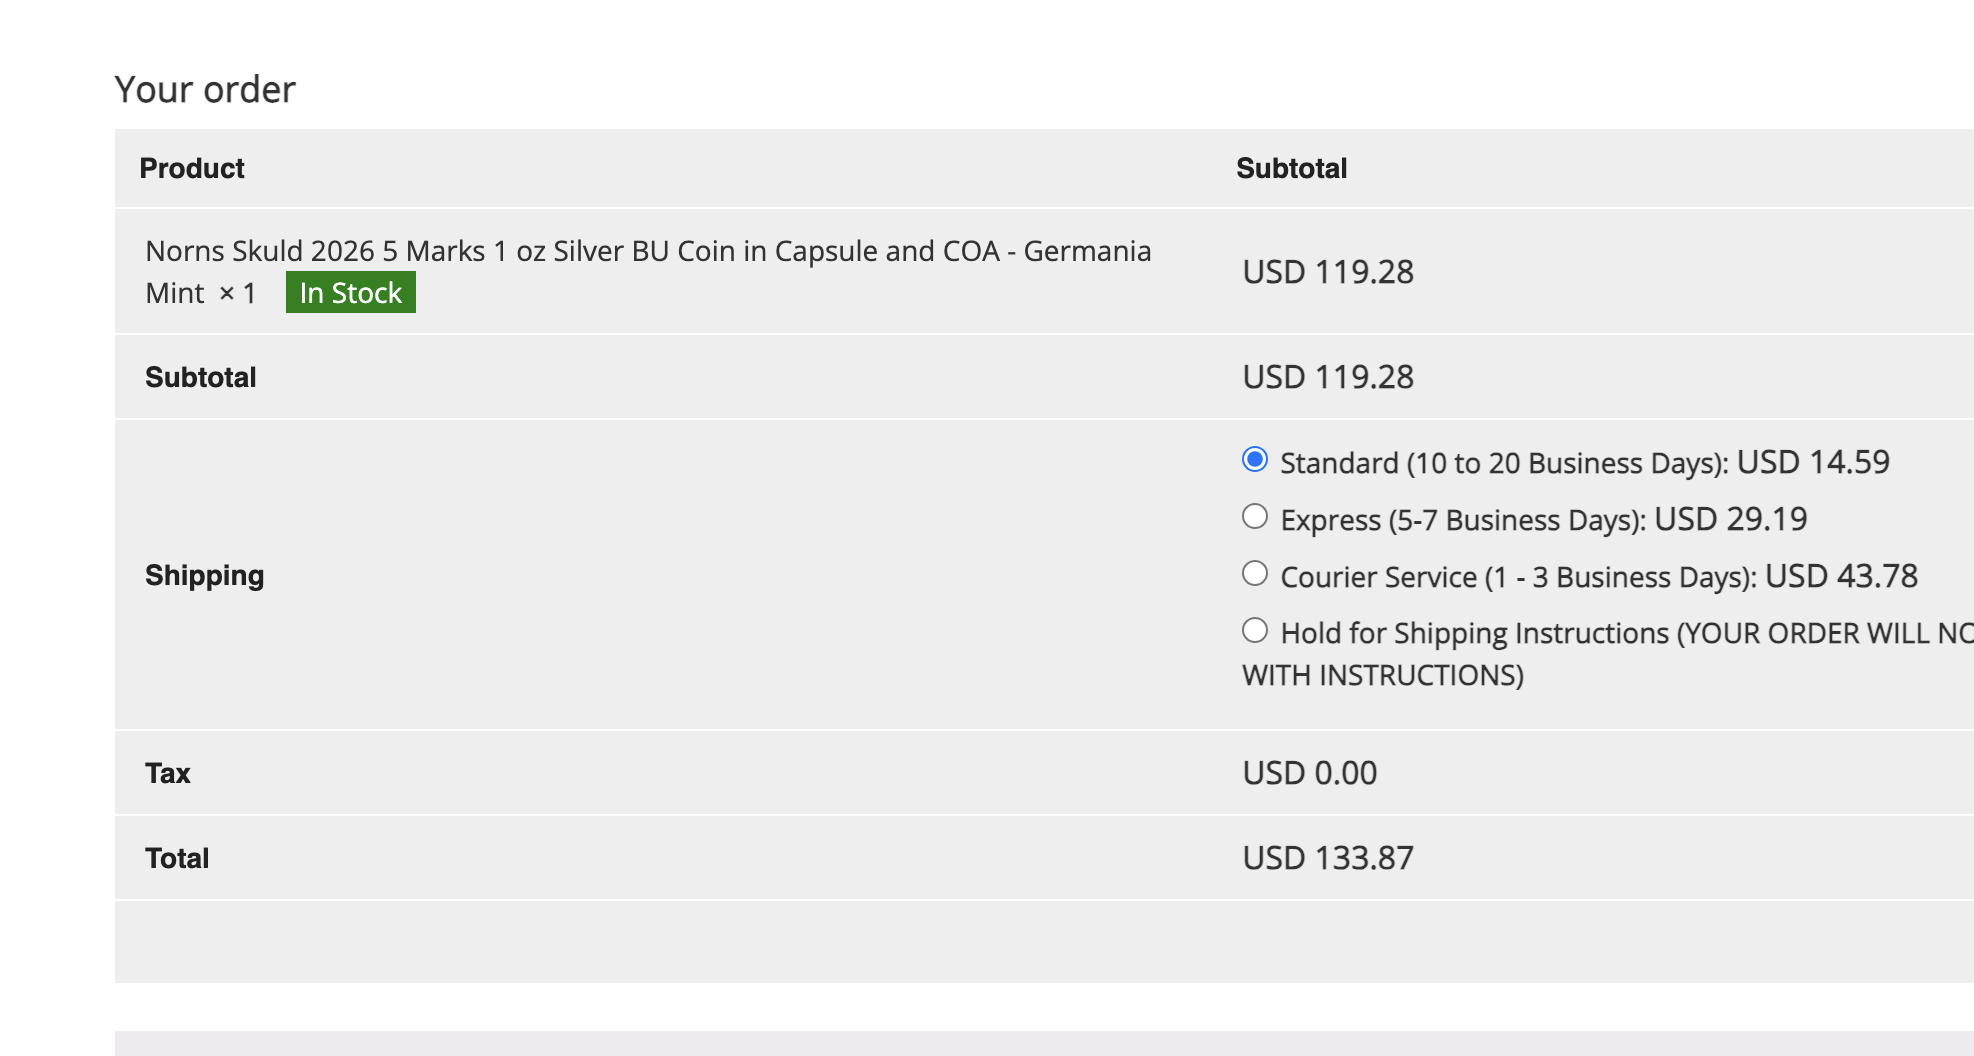The image size is (1974, 1056).
Task: Click the Express (5-7 Business Days) label text
Action: [x=1462, y=520]
